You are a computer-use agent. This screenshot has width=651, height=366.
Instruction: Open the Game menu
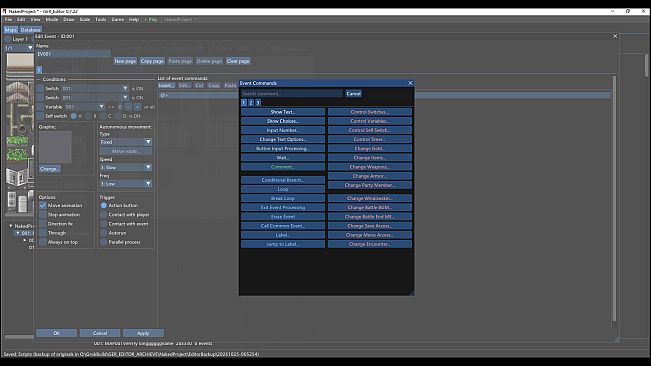click(x=117, y=20)
